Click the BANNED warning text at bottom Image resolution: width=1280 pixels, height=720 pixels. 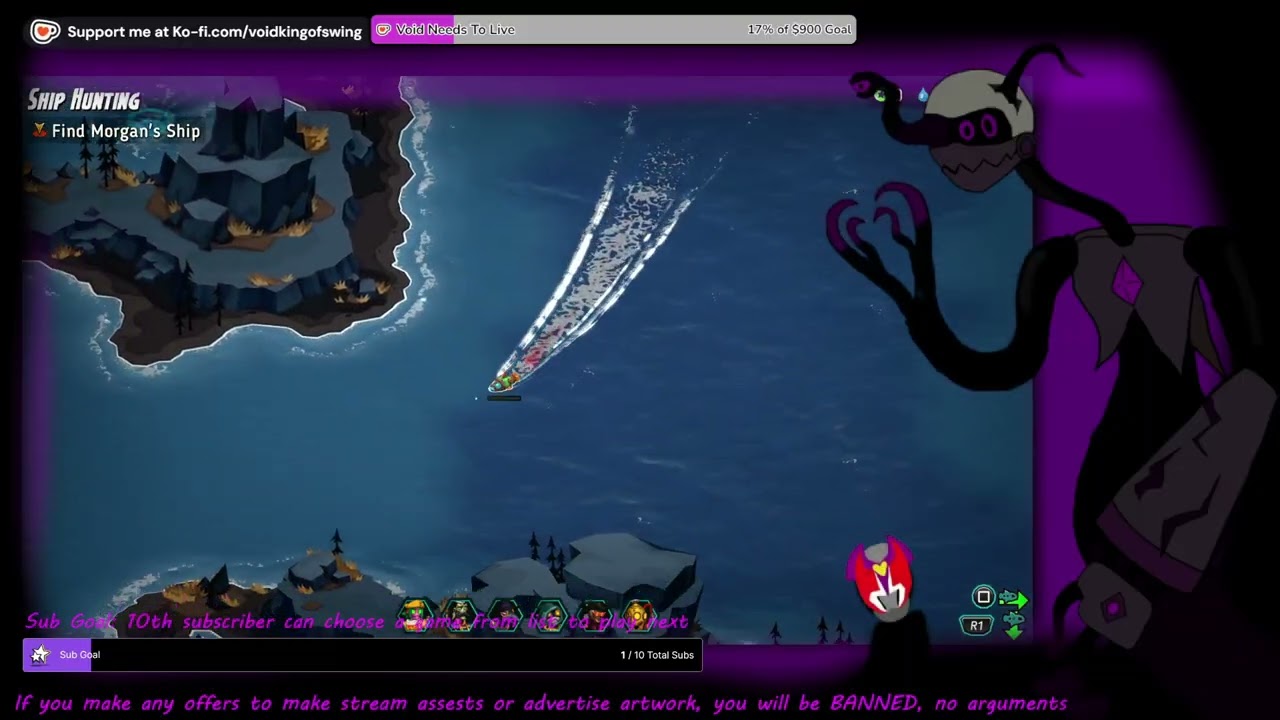pyautogui.click(x=541, y=703)
